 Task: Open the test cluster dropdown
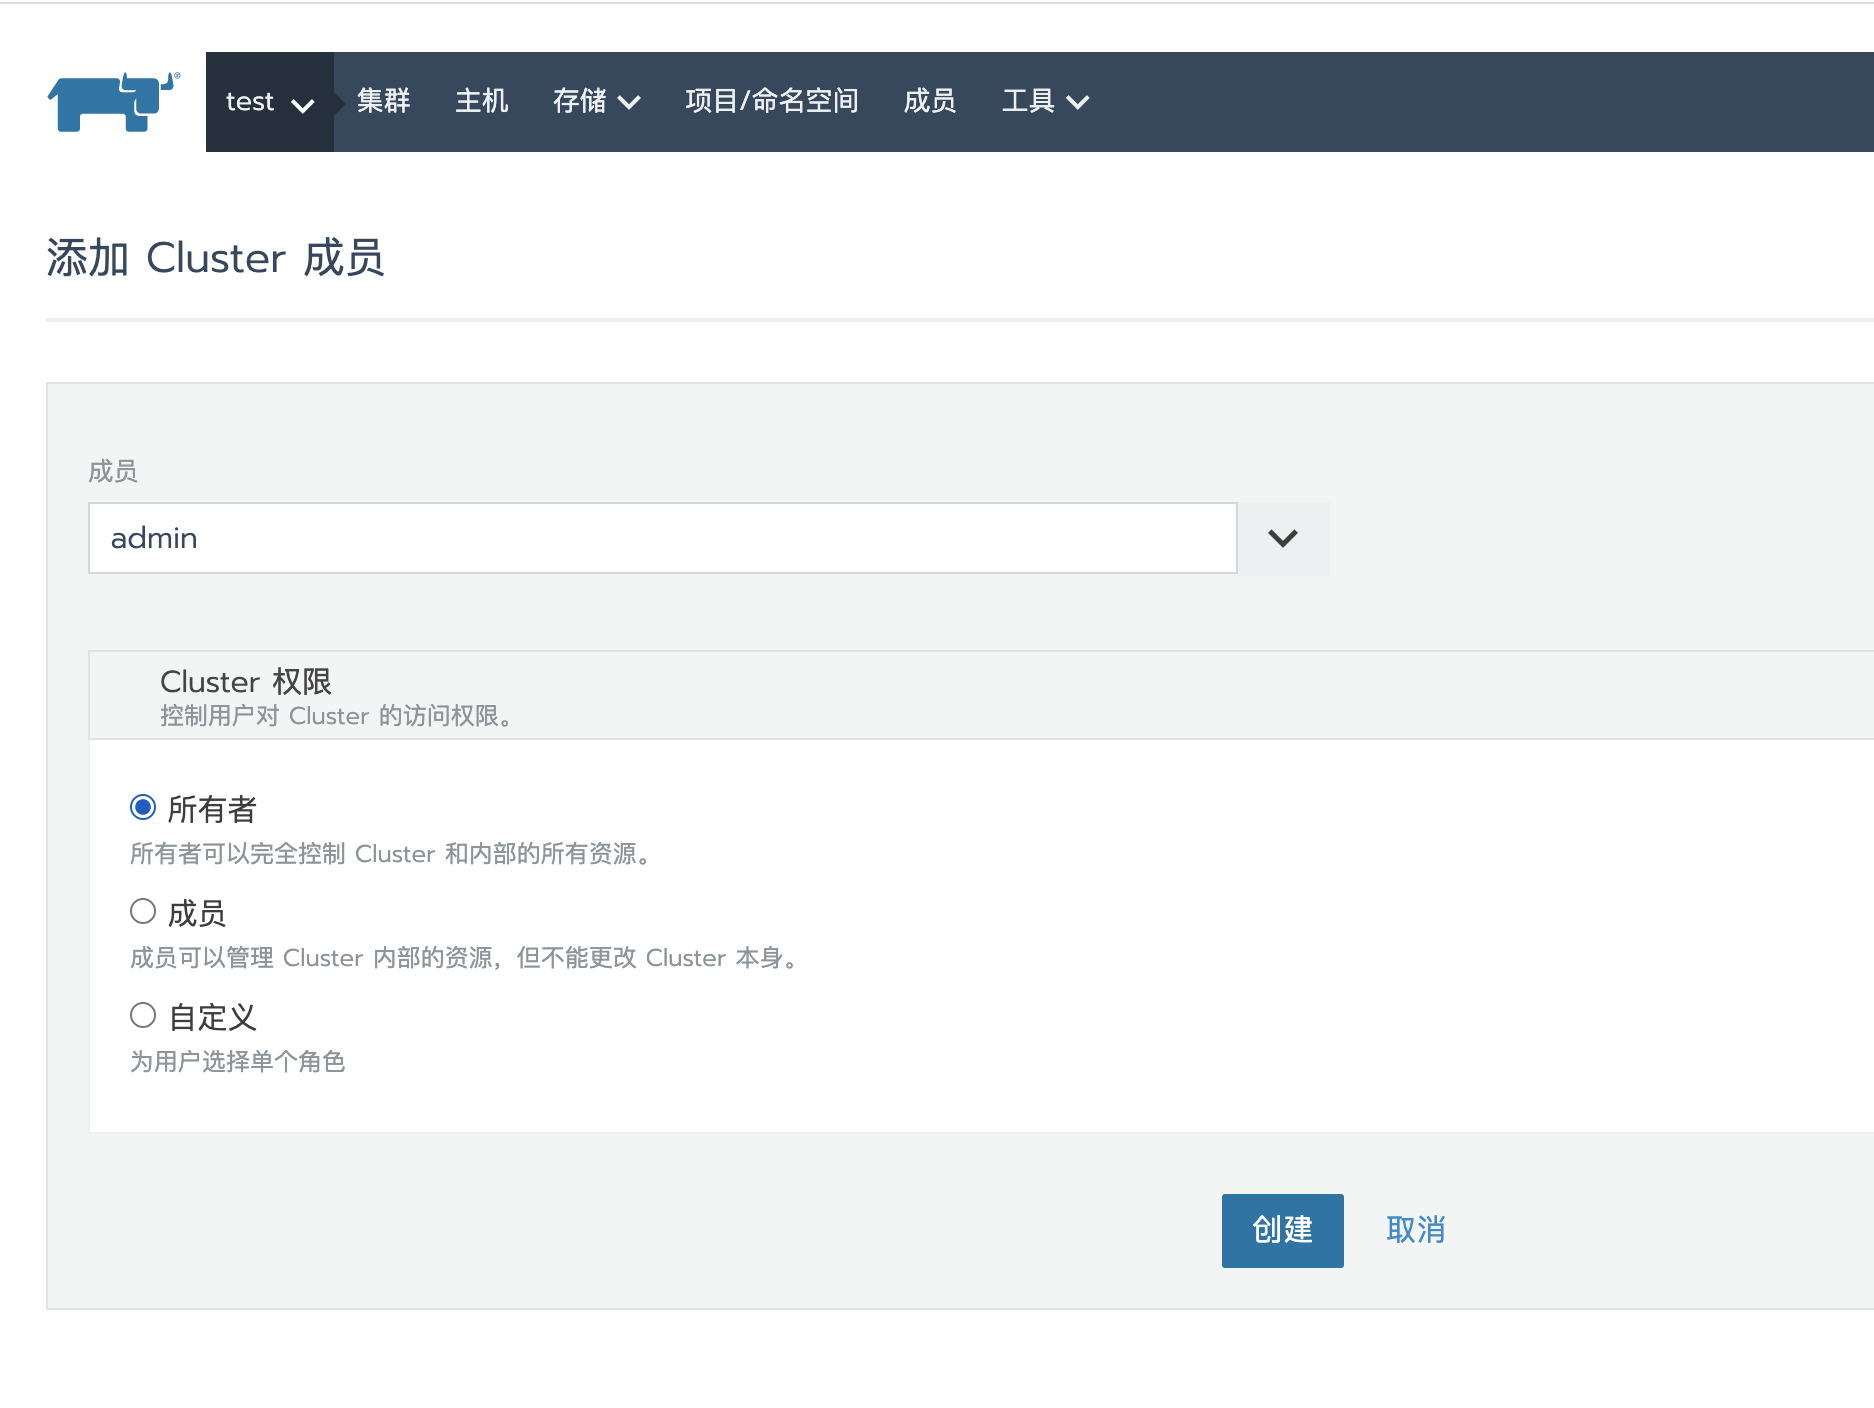(270, 102)
